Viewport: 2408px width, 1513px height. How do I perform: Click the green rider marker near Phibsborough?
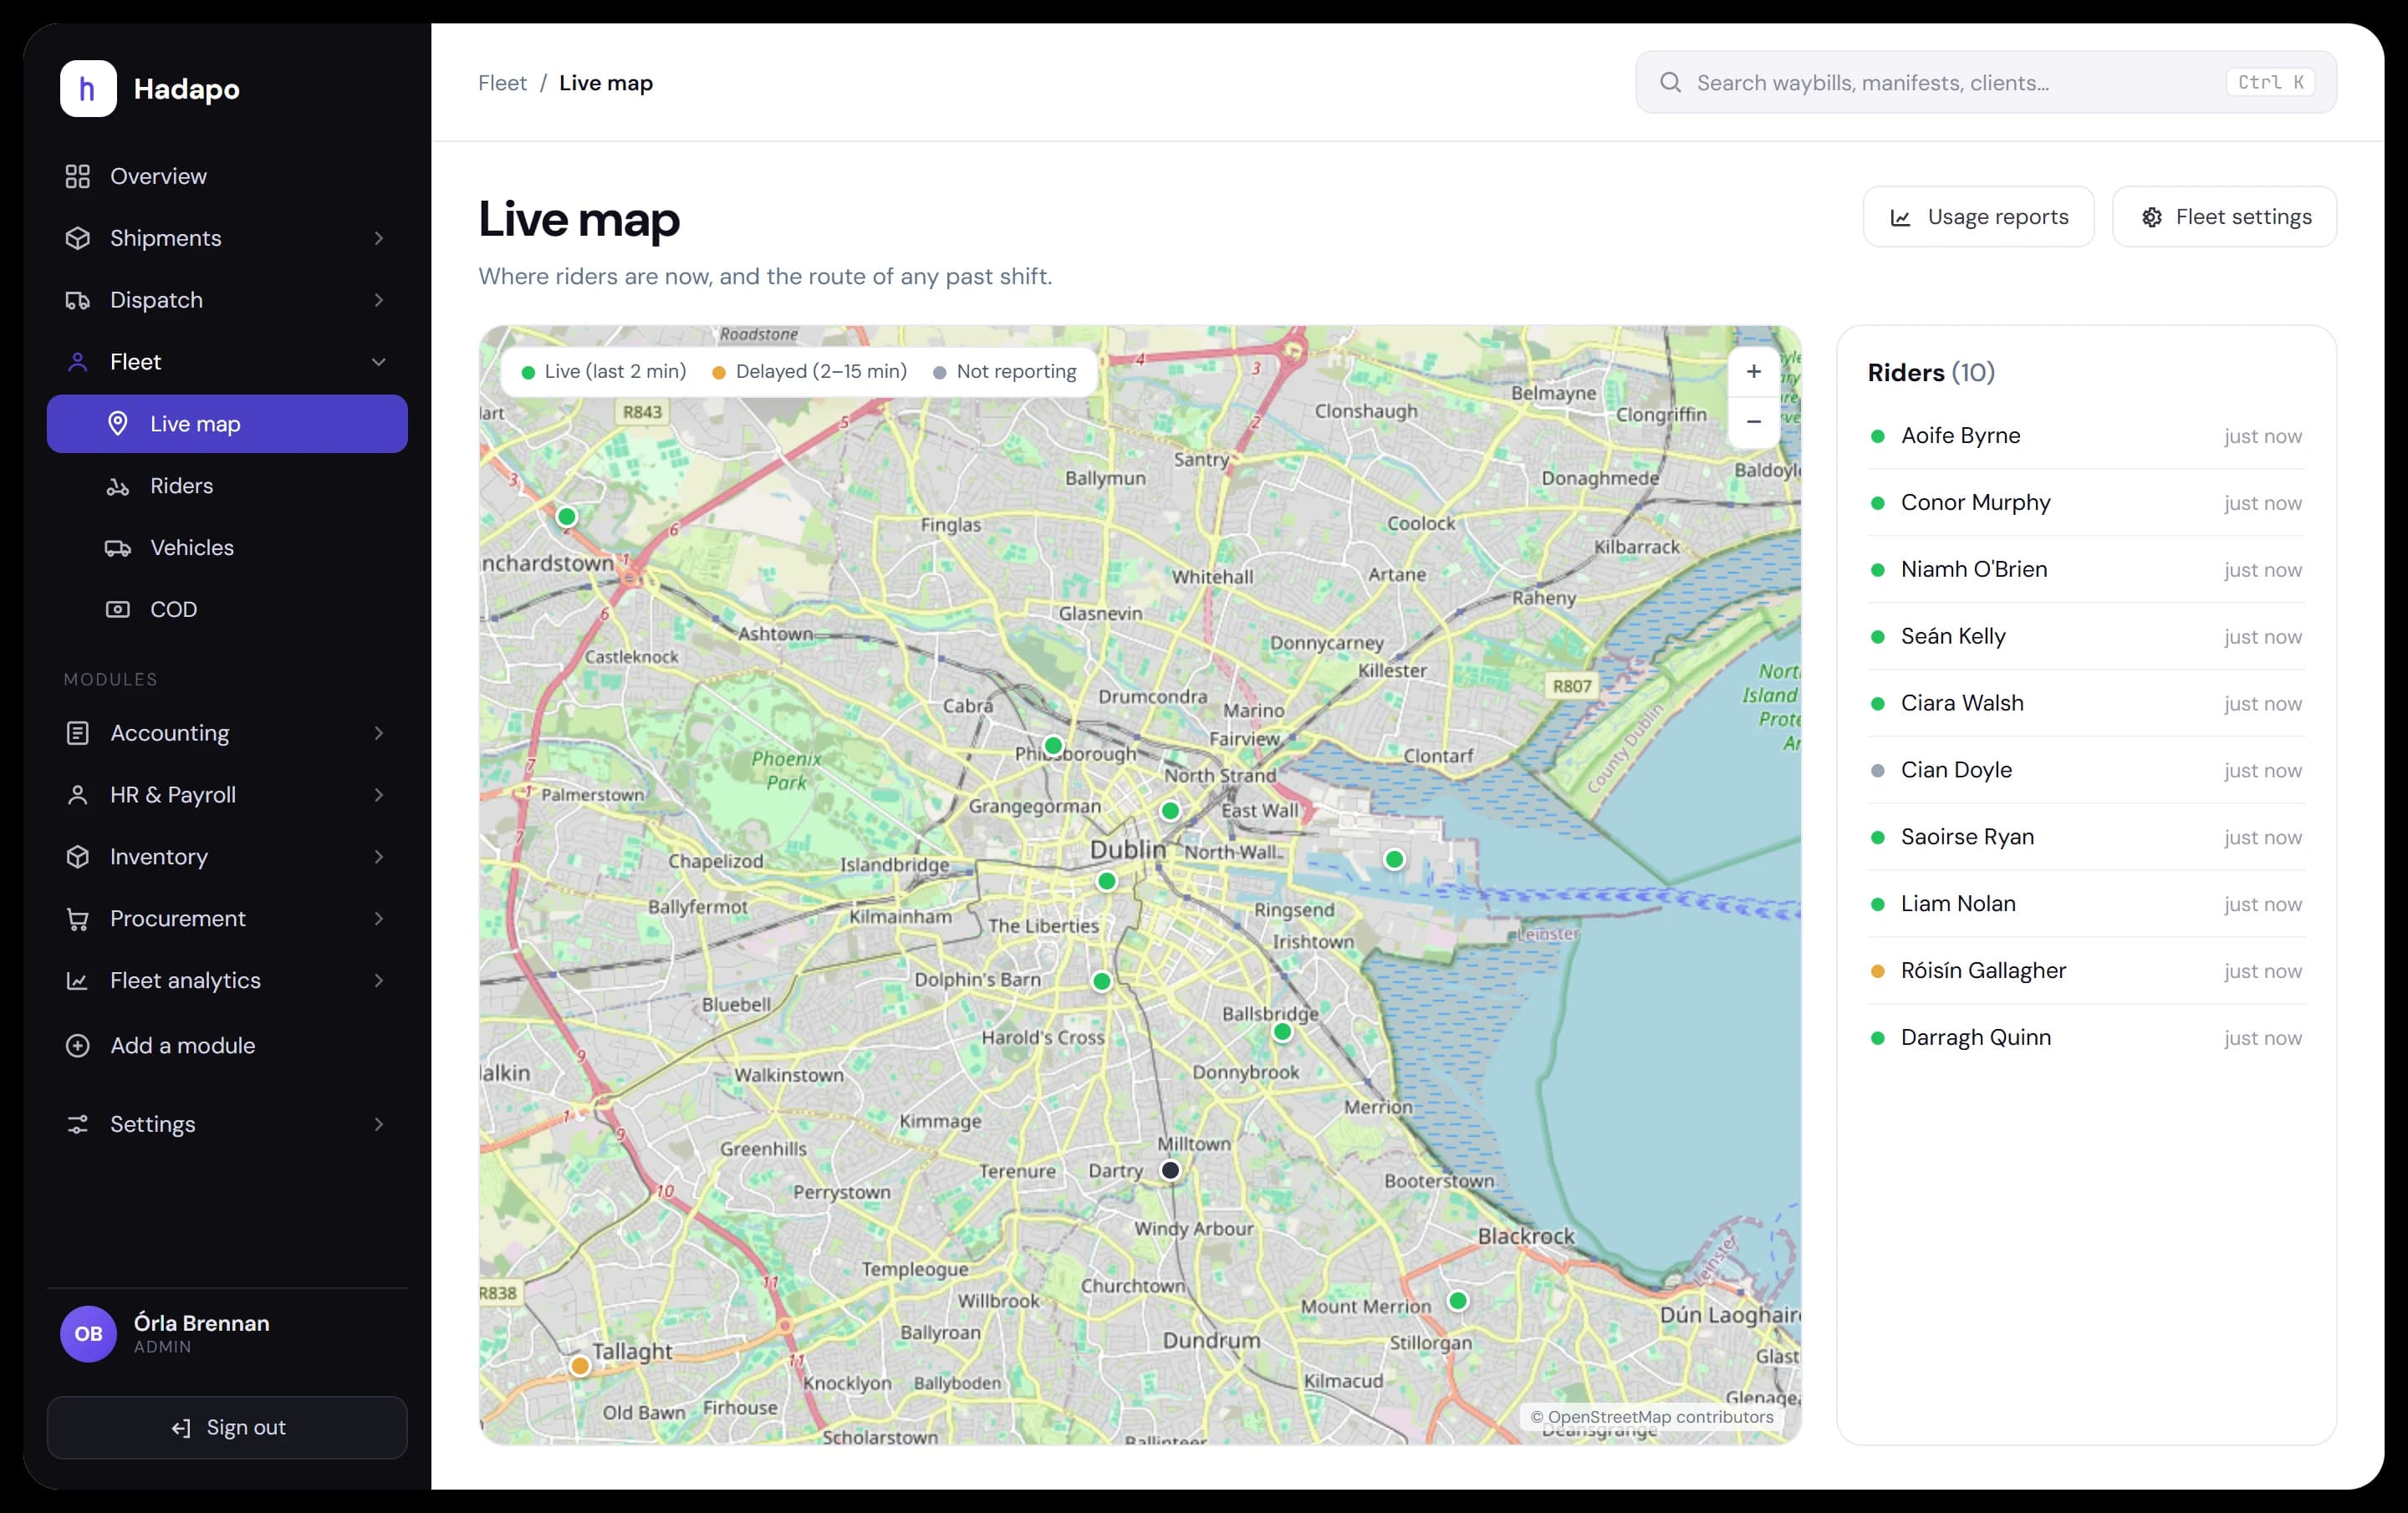[x=1053, y=746]
